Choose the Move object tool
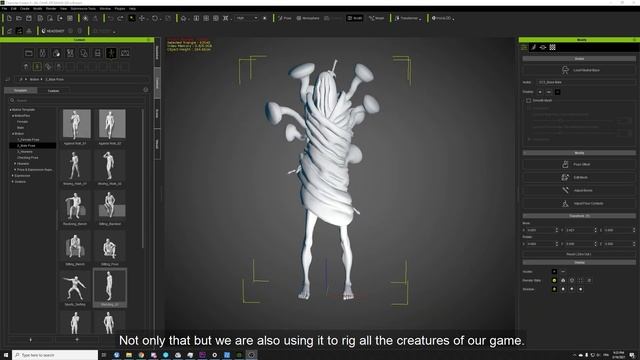640x360 pixels. [142, 18]
